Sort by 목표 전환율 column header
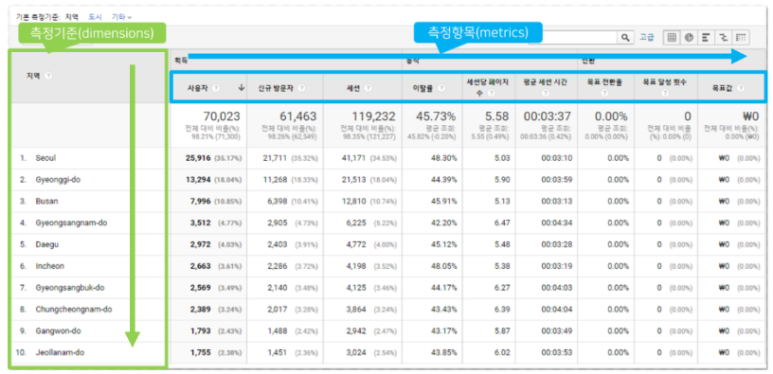Image resolution: width=773 pixels, height=374 pixels. pyautogui.click(x=604, y=82)
